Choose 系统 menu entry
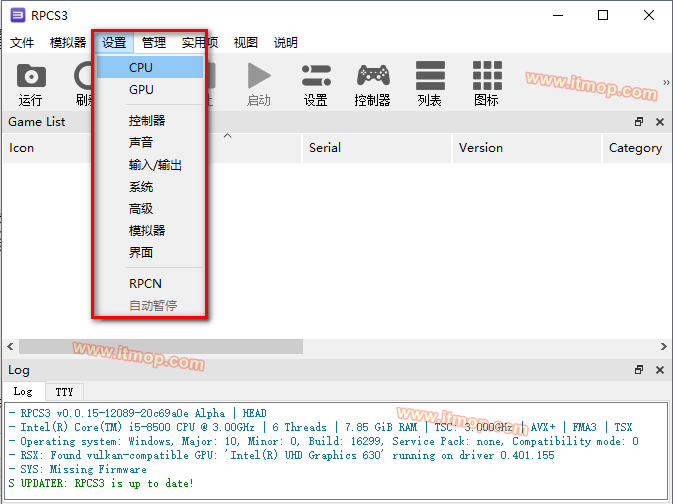The image size is (673, 504). click(x=150, y=187)
